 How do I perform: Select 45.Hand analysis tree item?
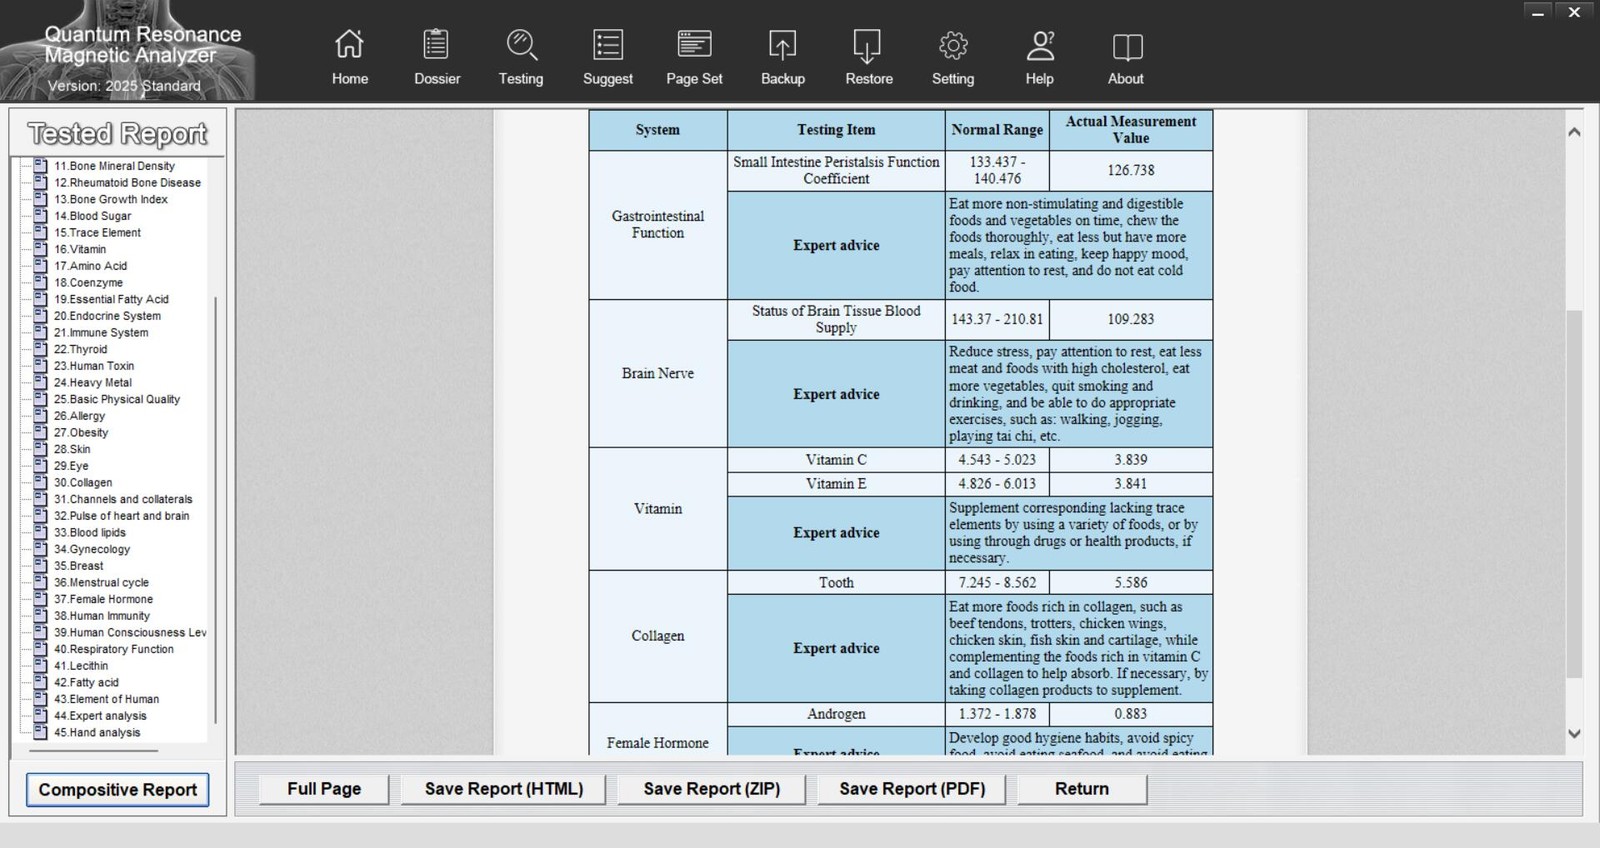(97, 732)
